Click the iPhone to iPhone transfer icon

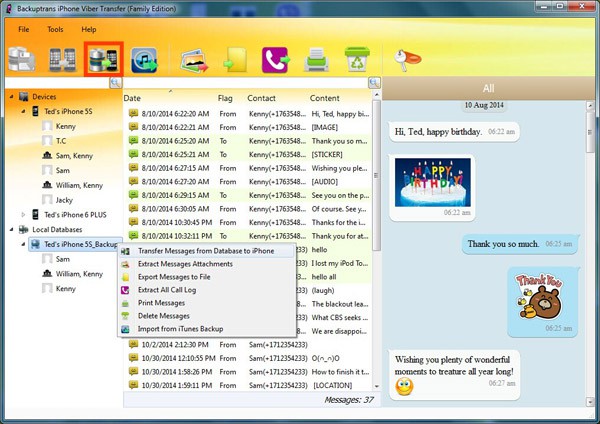(62, 60)
